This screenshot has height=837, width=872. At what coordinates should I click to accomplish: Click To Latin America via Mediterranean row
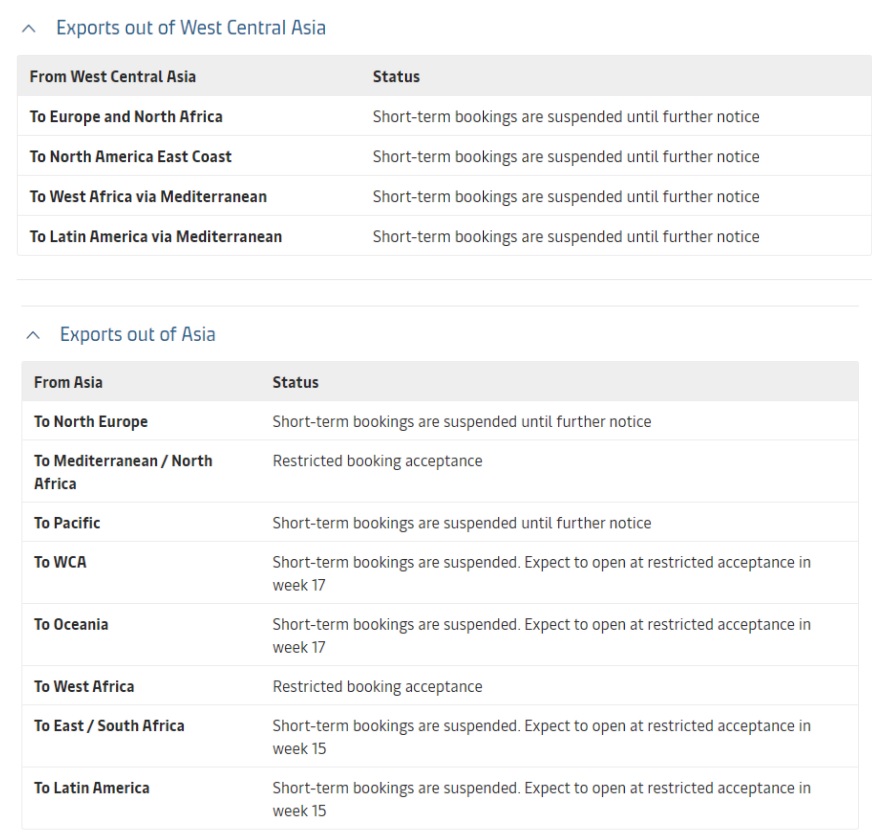click(x=155, y=237)
